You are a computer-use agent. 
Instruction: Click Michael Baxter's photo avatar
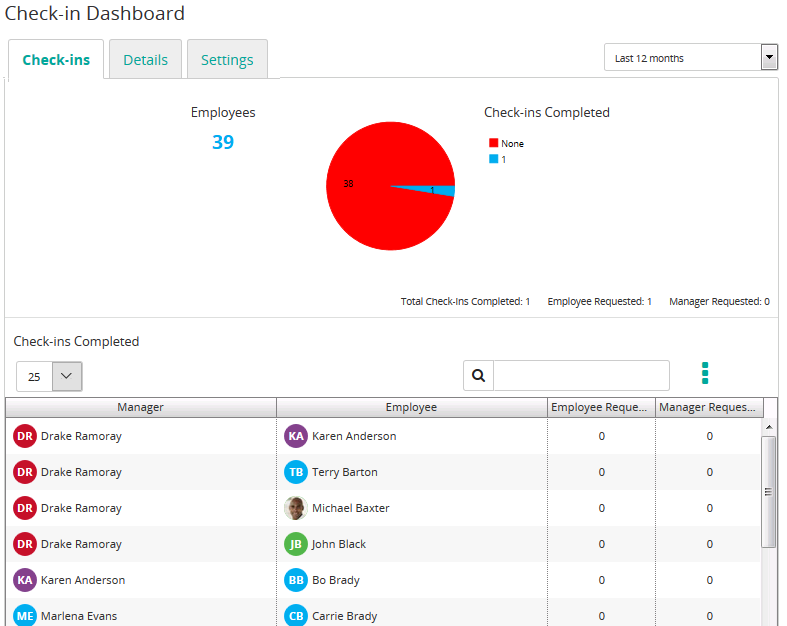[x=296, y=508]
